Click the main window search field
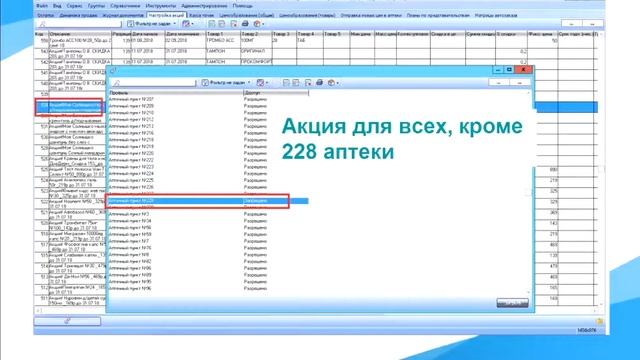This screenshot has width=640, height=360. coord(78,24)
